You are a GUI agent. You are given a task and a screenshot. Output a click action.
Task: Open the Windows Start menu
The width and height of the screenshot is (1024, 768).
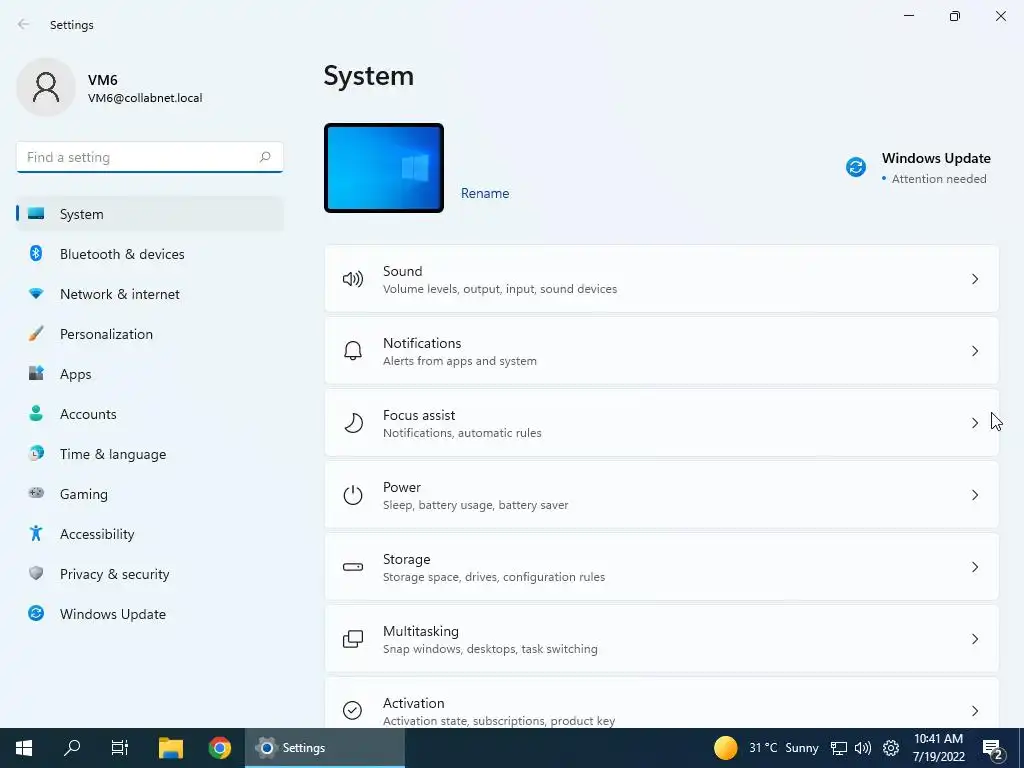24,748
